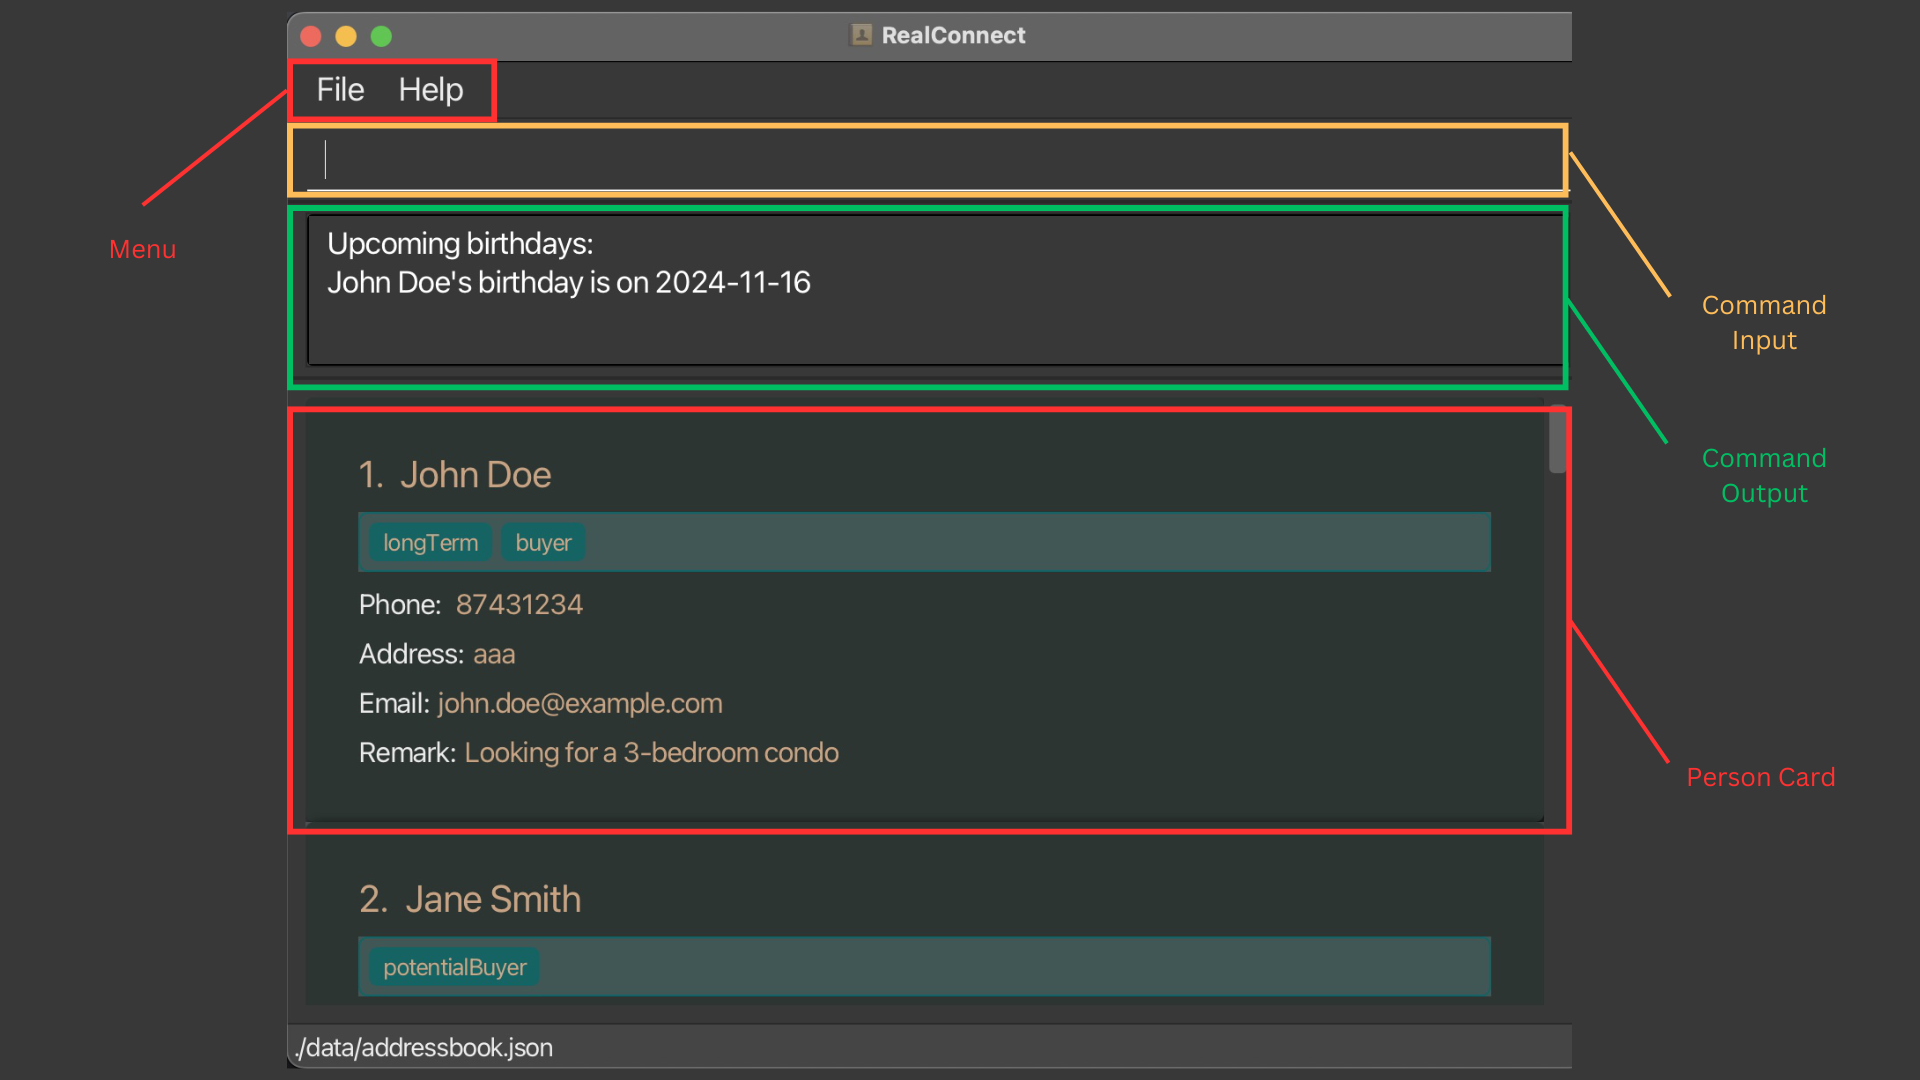Click John Doe's email link
The width and height of the screenshot is (1920, 1080).
579,703
